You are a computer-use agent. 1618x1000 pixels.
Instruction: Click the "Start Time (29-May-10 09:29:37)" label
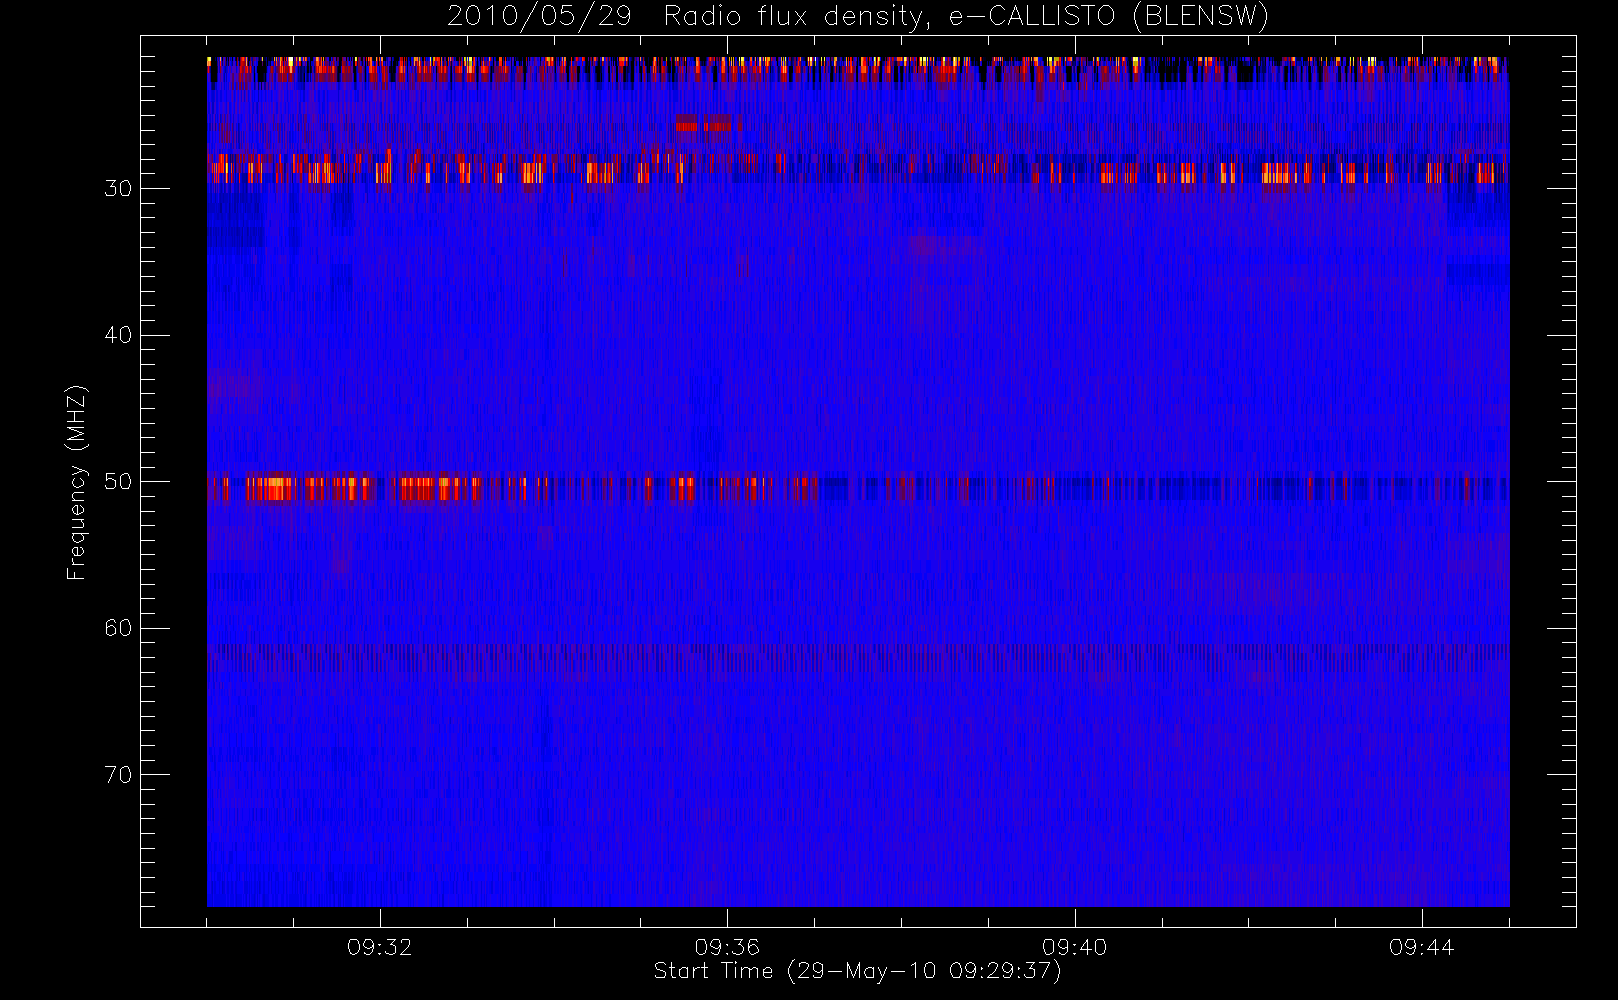[857, 971]
